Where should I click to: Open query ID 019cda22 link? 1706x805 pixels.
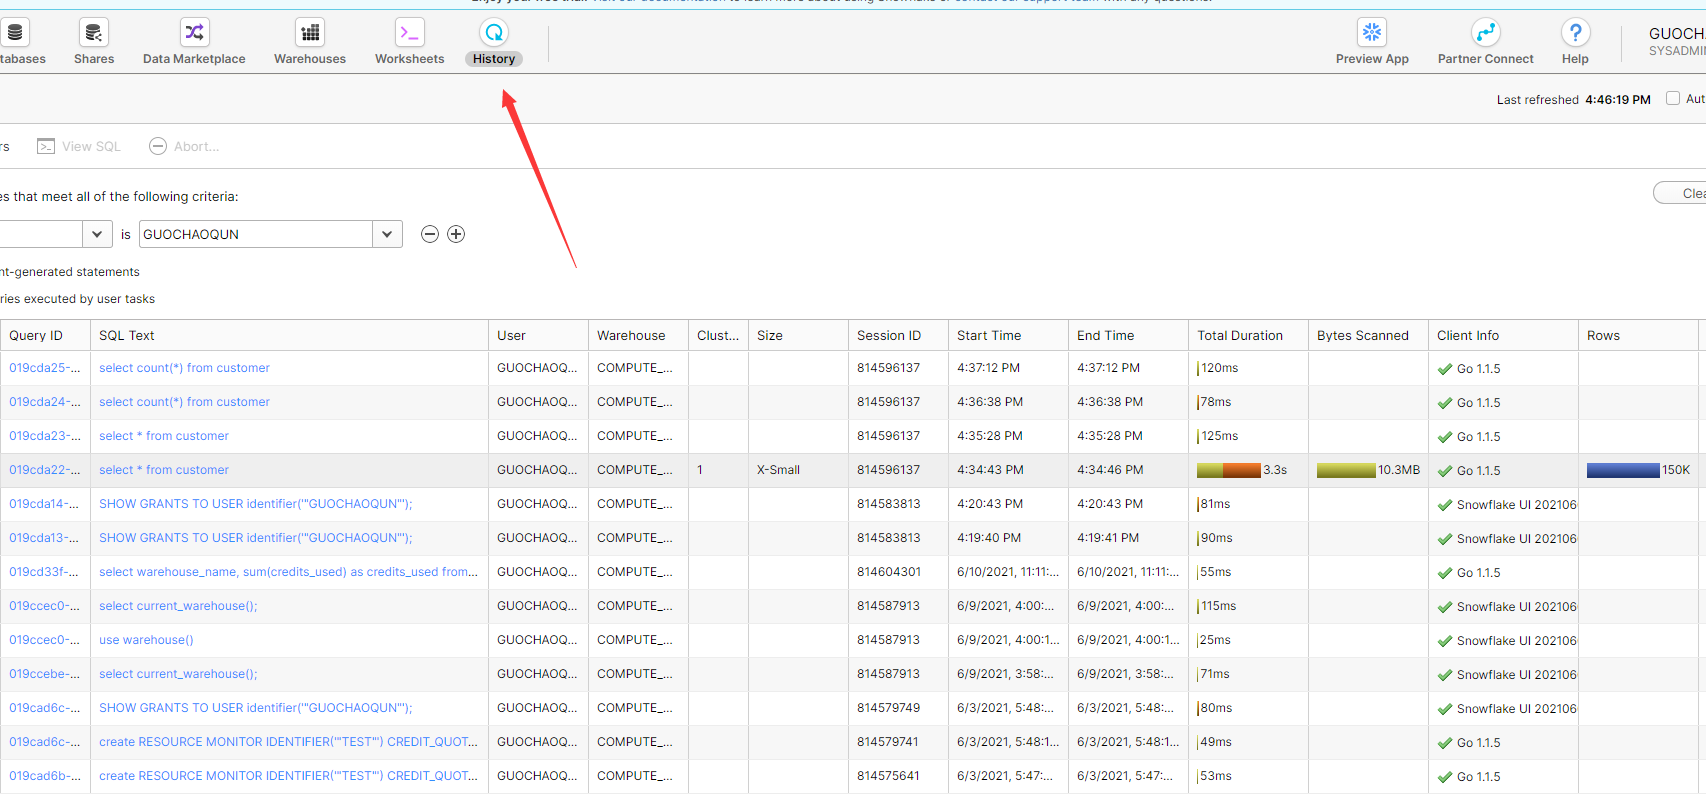click(45, 470)
